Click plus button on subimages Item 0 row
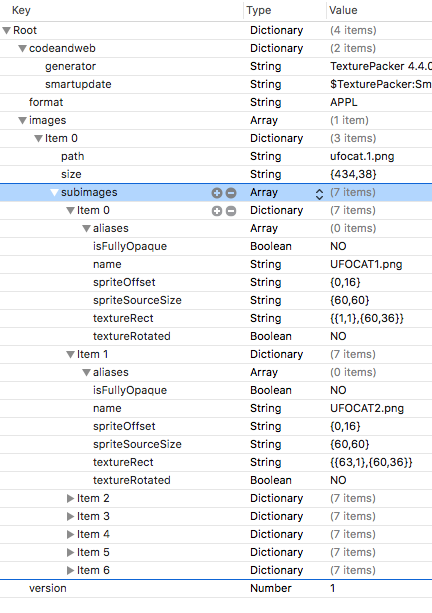Screen dimensions: 432x613 tap(217, 211)
